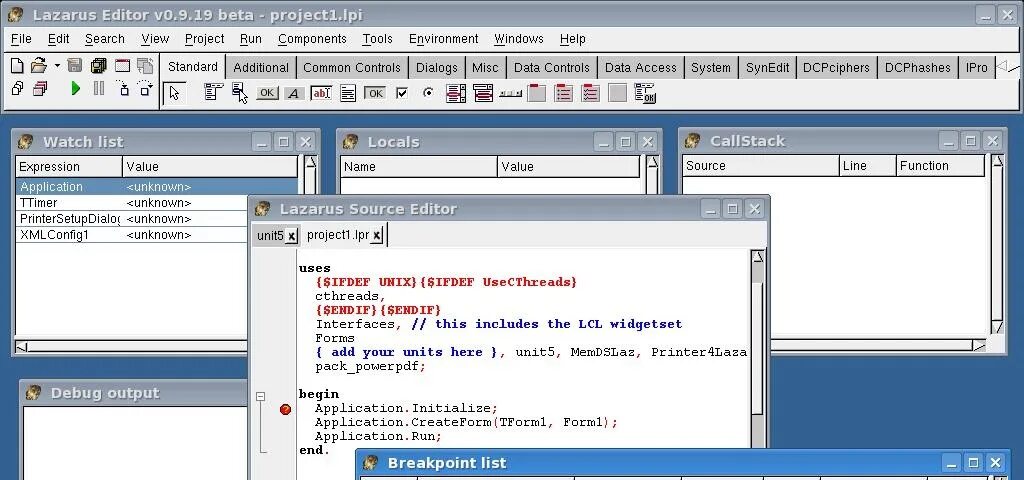This screenshot has height=480, width=1024.
Task: Open the Run menu
Action: click(251, 39)
